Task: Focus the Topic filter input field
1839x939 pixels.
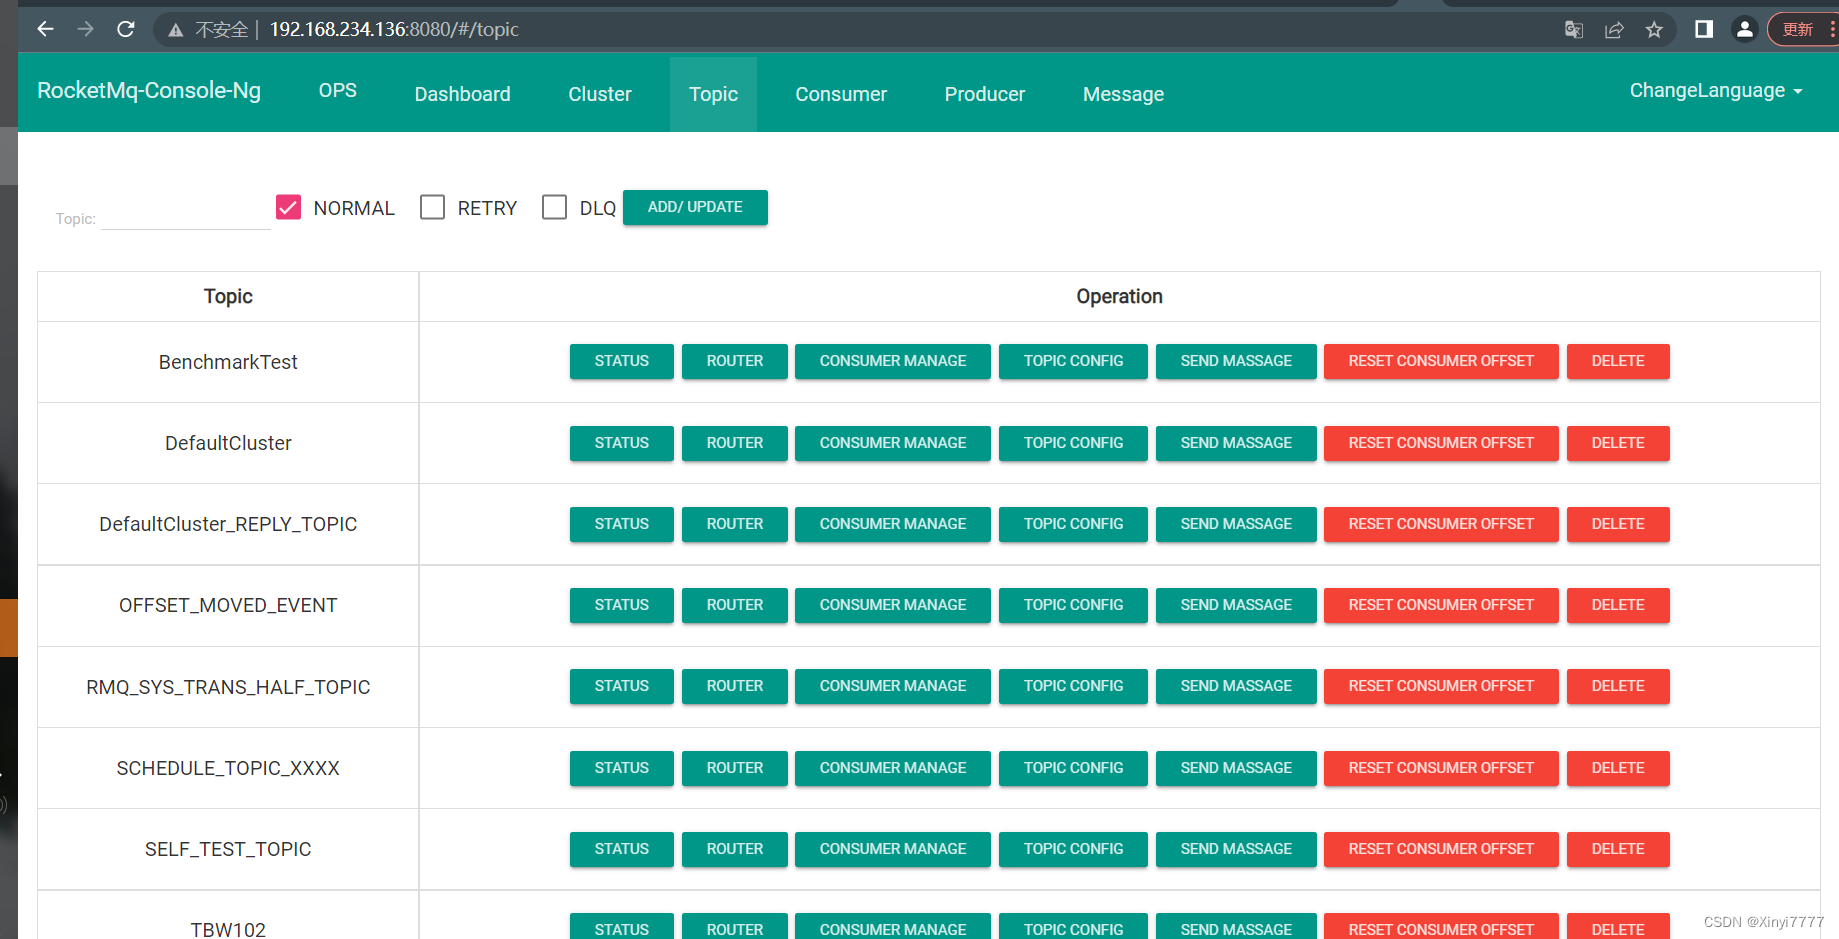Action: [x=186, y=217]
